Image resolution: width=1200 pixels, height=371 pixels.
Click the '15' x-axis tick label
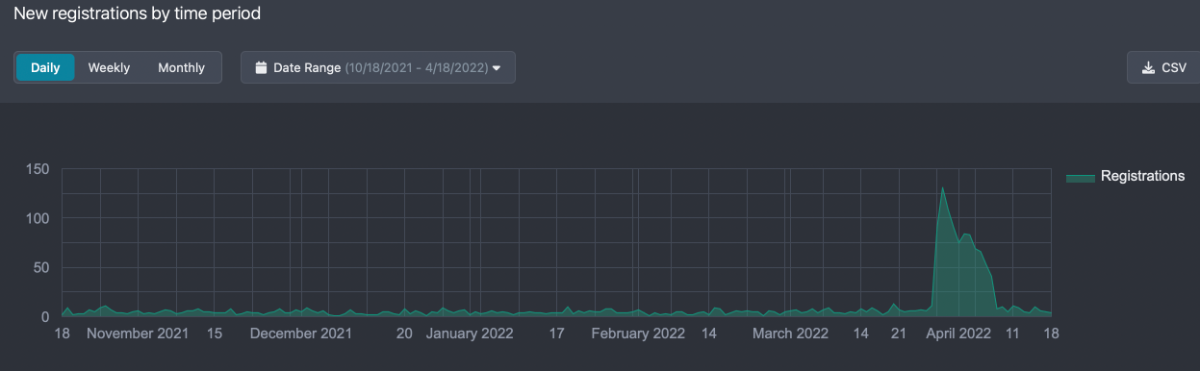[214, 334]
